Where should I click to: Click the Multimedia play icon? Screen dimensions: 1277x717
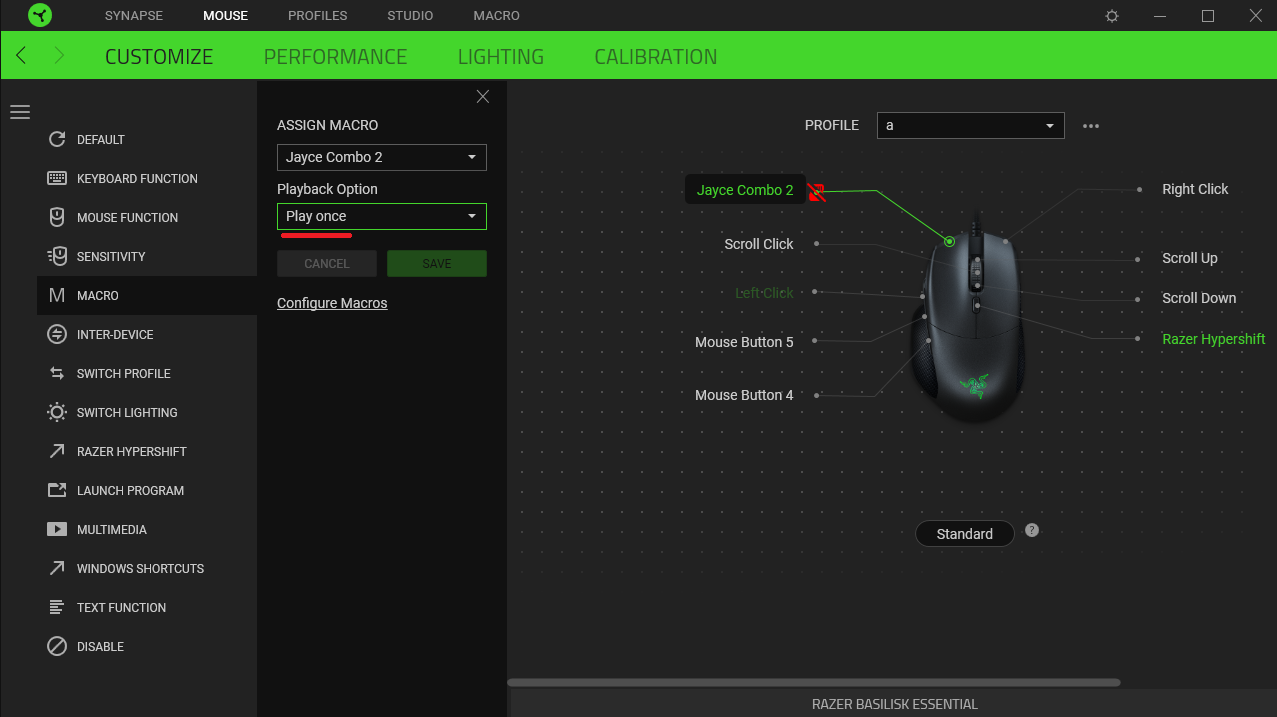57,529
